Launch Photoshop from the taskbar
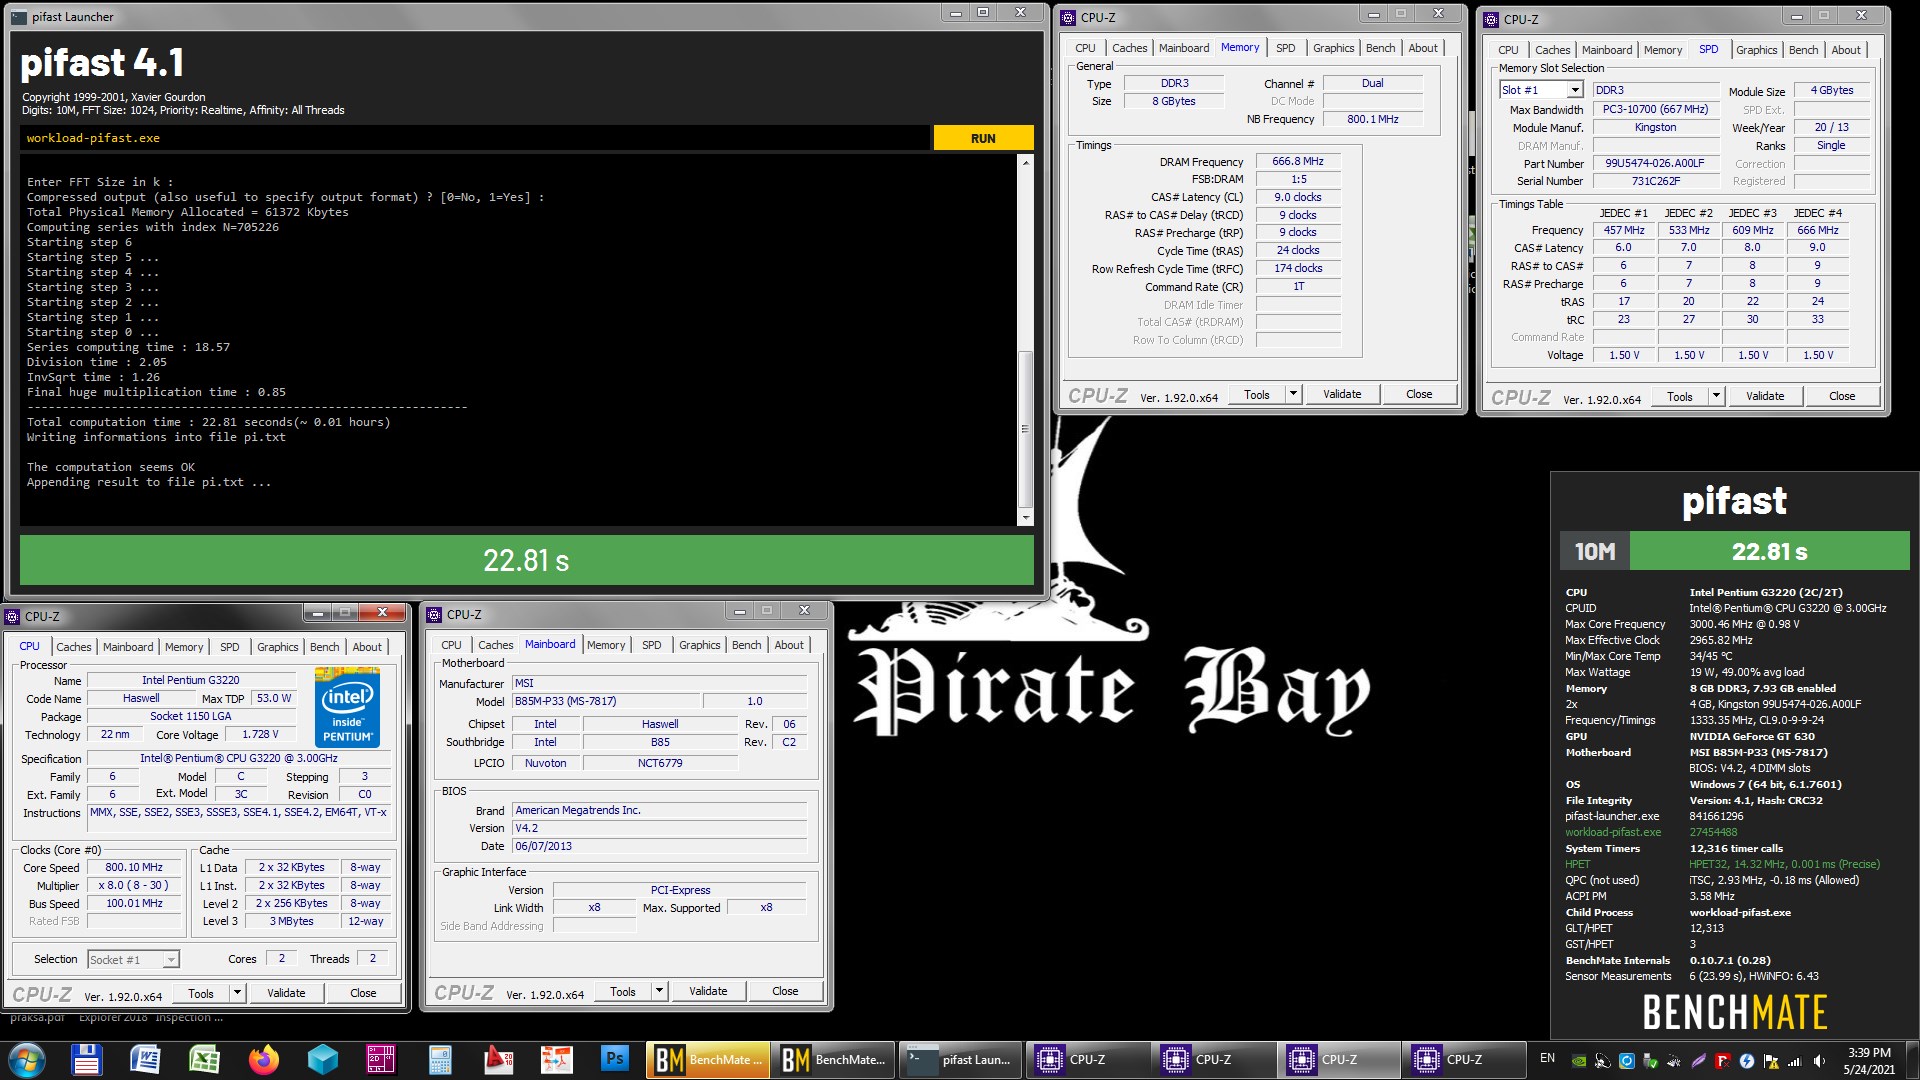The width and height of the screenshot is (1920, 1080). [615, 1059]
